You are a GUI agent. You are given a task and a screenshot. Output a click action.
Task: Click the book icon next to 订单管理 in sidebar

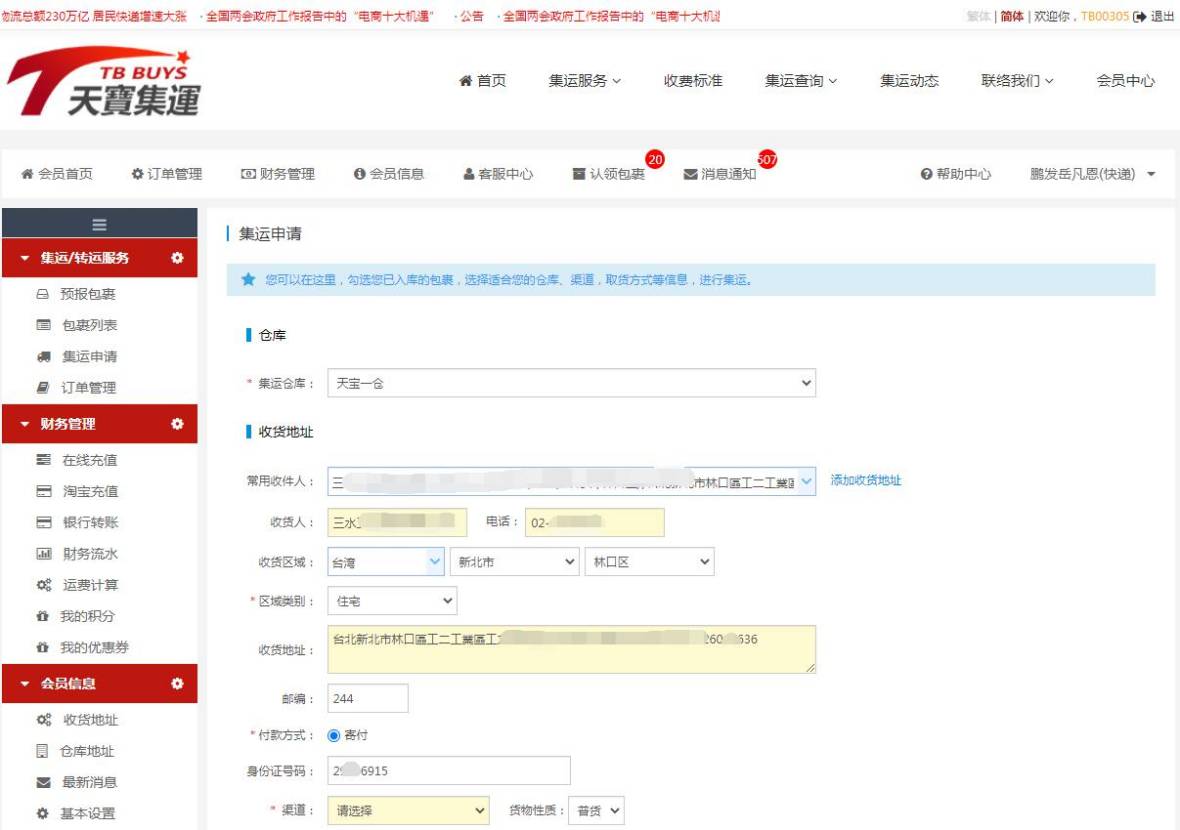(x=43, y=388)
